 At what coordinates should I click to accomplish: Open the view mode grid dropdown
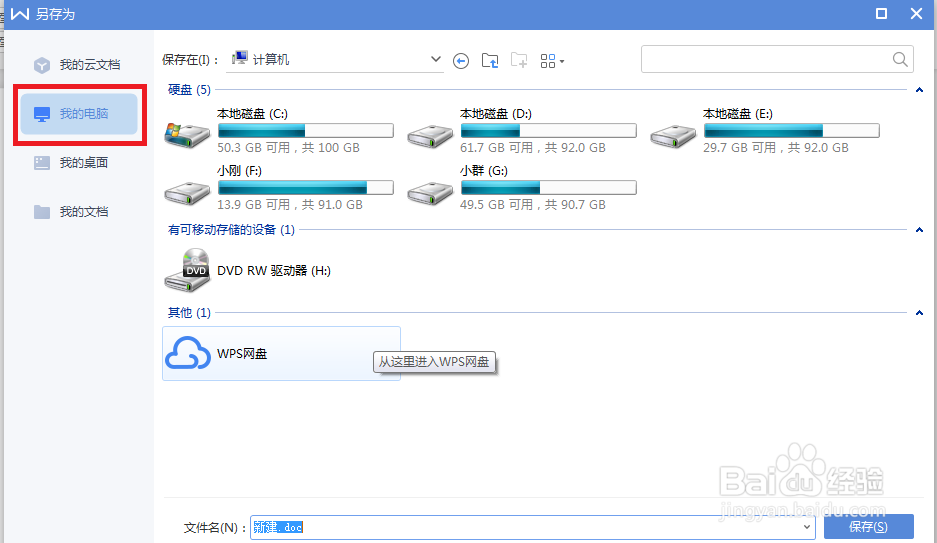click(x=552, y=61)
